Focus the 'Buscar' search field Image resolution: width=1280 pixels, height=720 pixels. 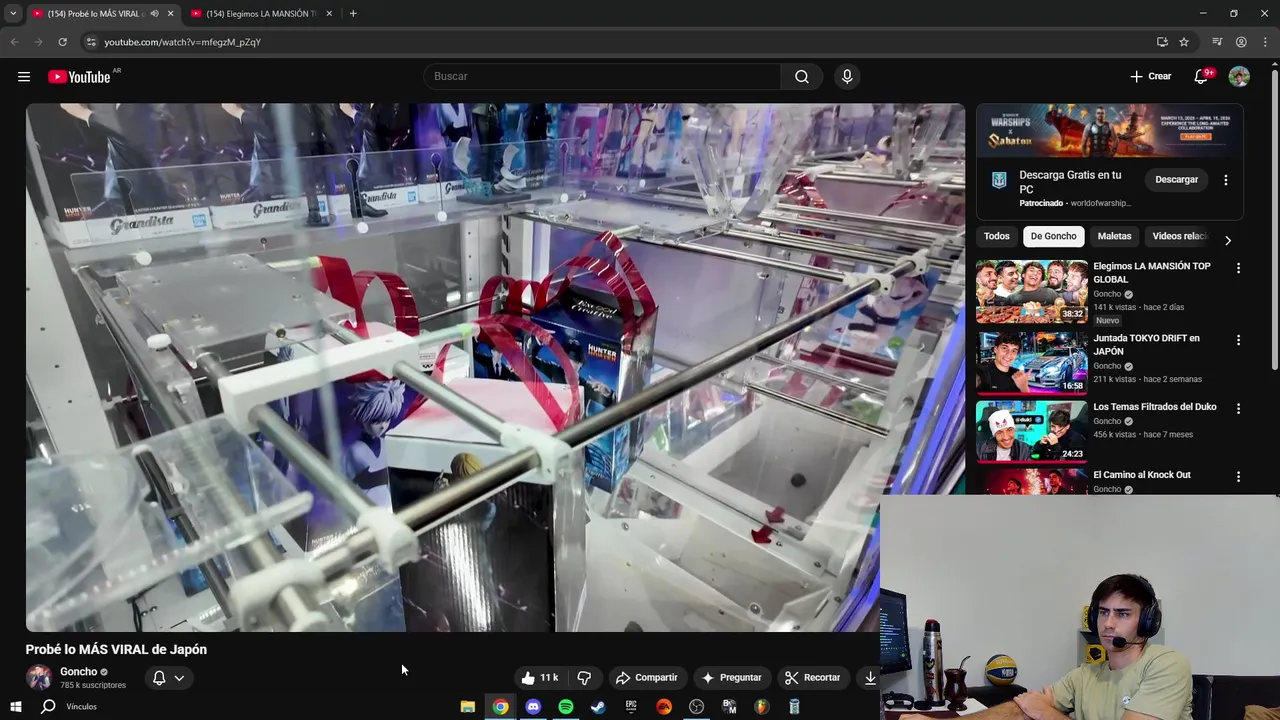[602, 77]
